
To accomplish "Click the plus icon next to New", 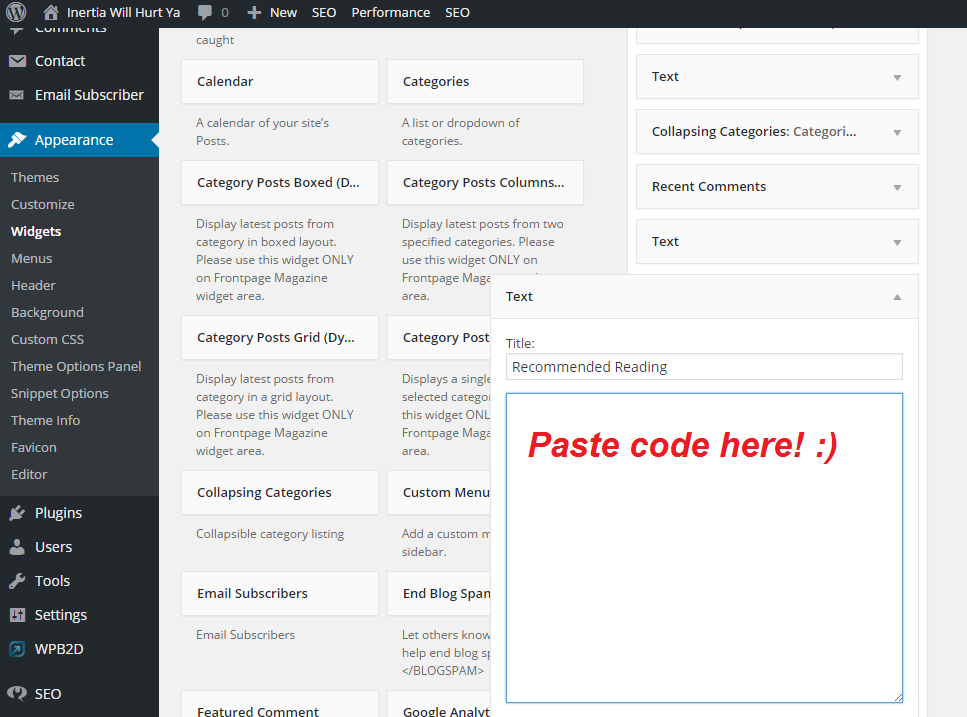I will [x=253, y=12].
